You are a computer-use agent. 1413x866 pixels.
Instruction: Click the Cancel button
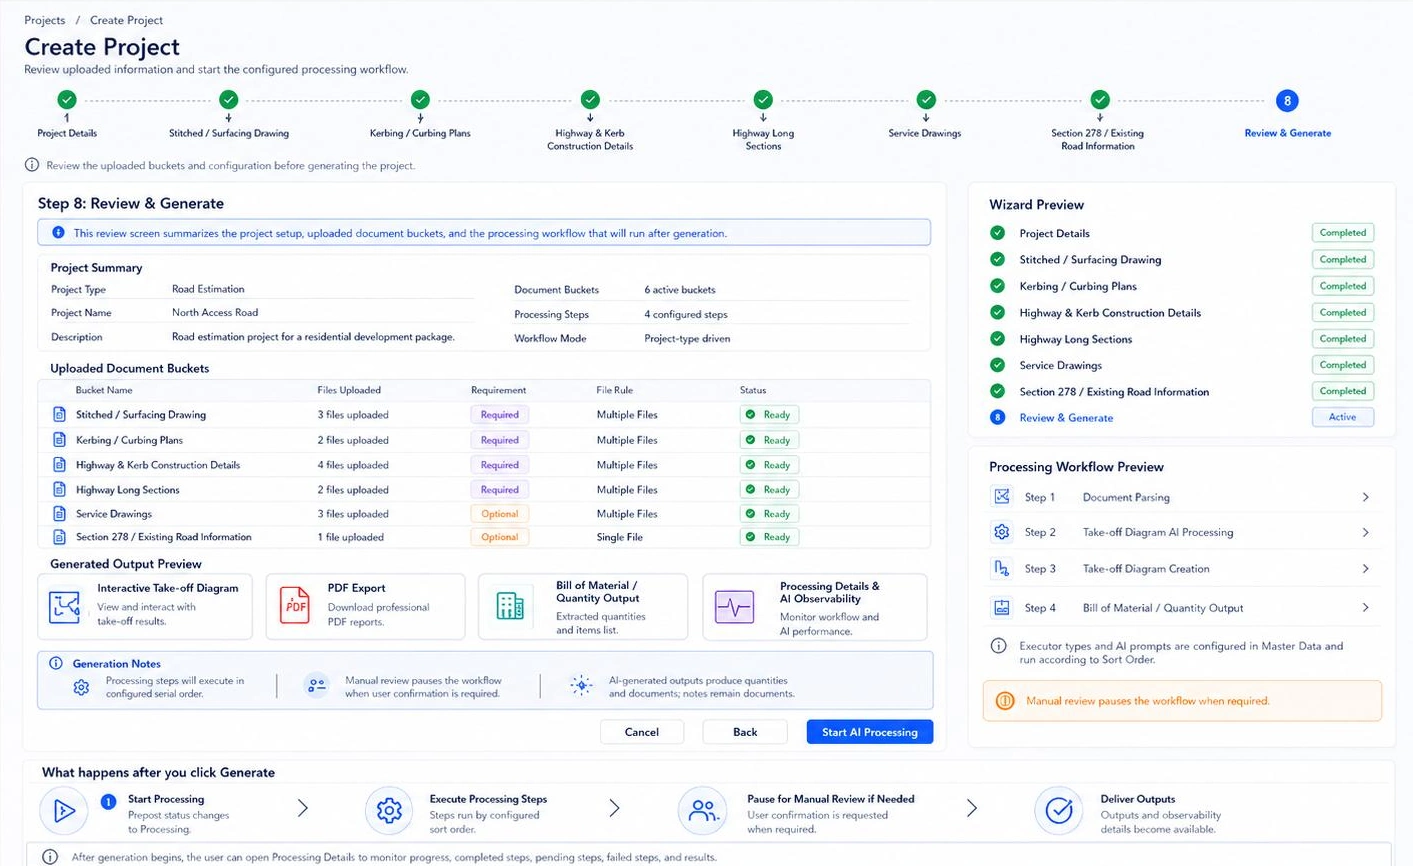(x=642, y=732)
